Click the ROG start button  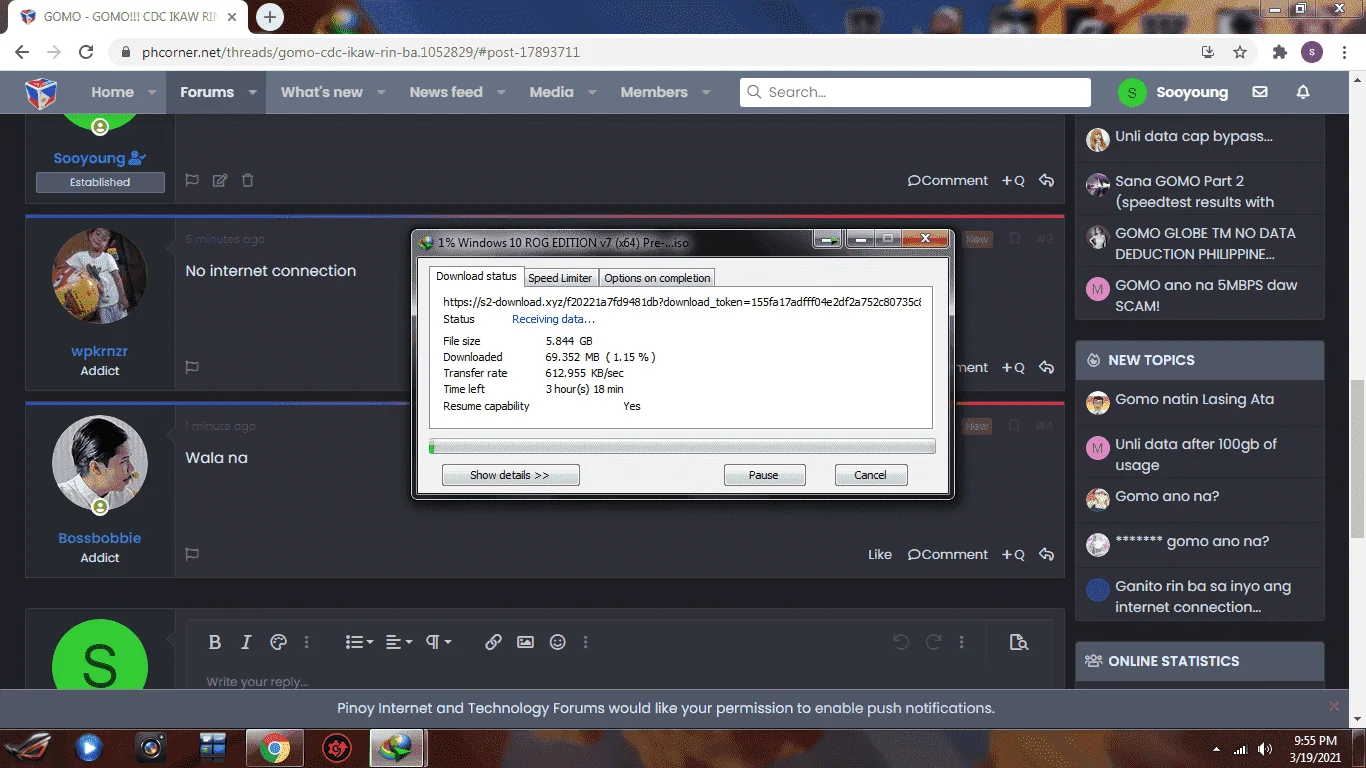29,747
